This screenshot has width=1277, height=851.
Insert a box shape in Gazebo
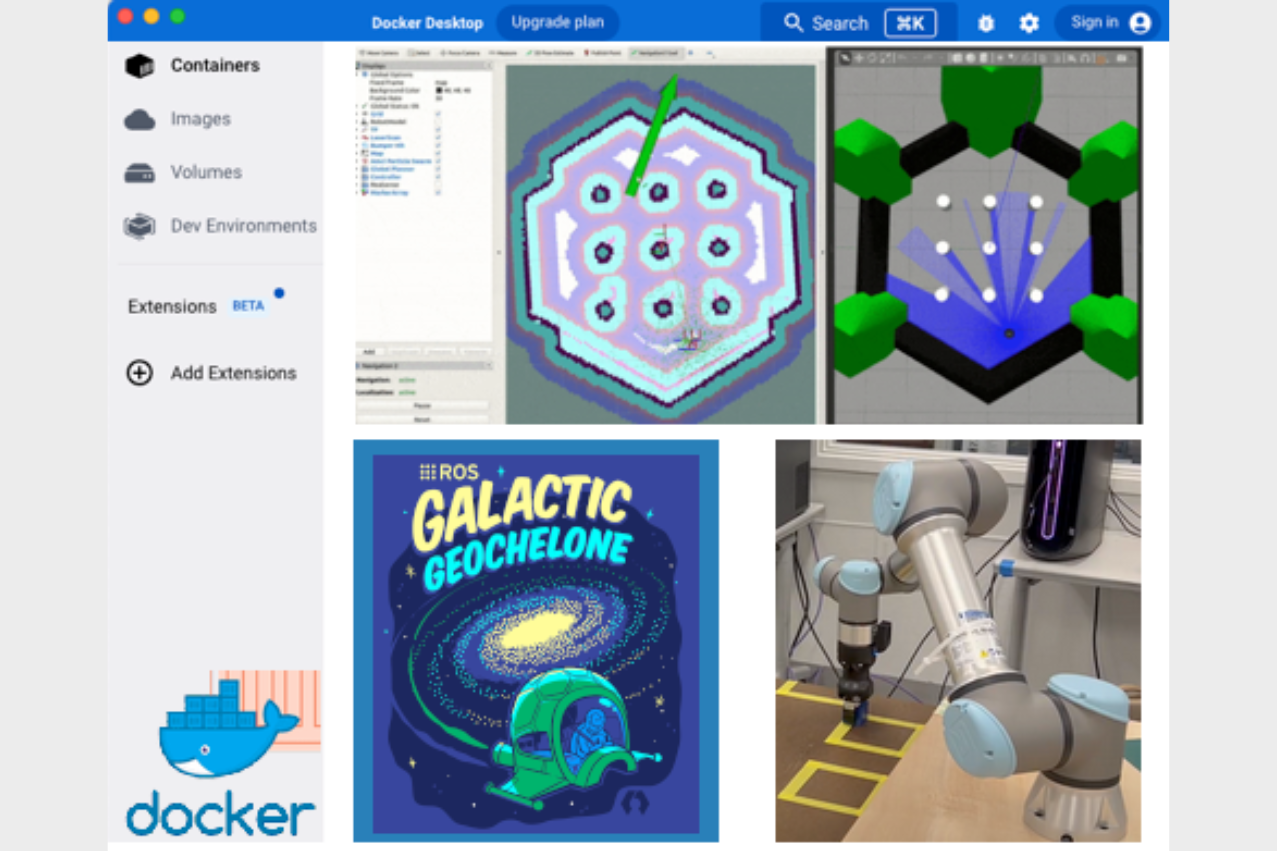click(957, 58)
